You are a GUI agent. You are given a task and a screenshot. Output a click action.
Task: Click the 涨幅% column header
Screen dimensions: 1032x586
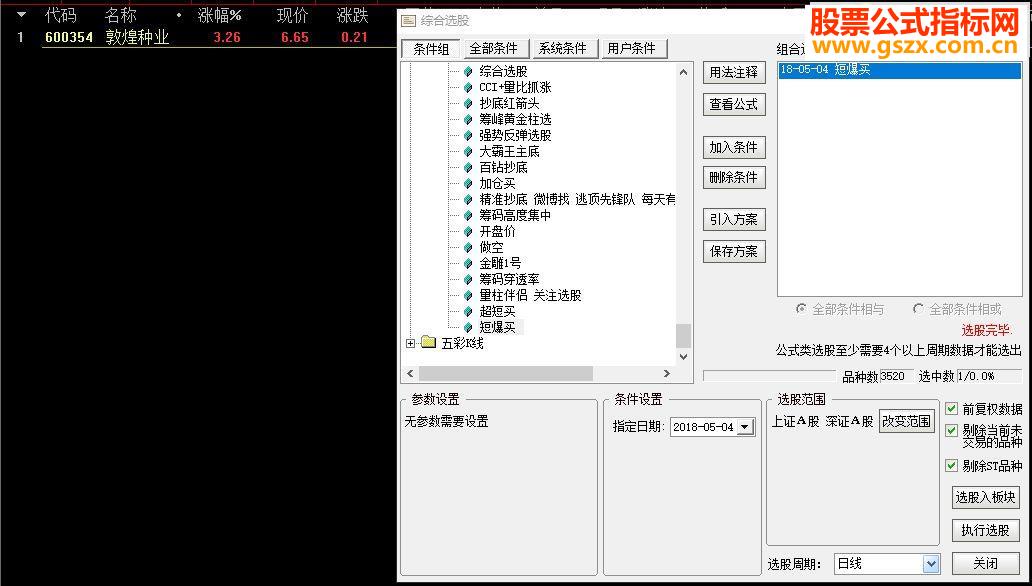[x=220, y=15]
